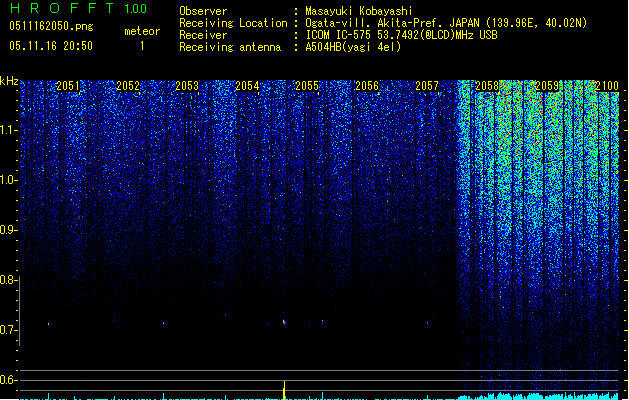
Task: Click the Receiving antenna label
Action: [230, 47]
